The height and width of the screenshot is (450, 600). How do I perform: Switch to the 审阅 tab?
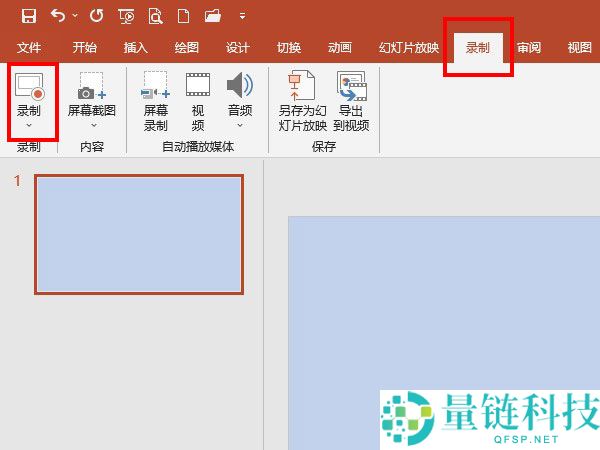point(529,47)
